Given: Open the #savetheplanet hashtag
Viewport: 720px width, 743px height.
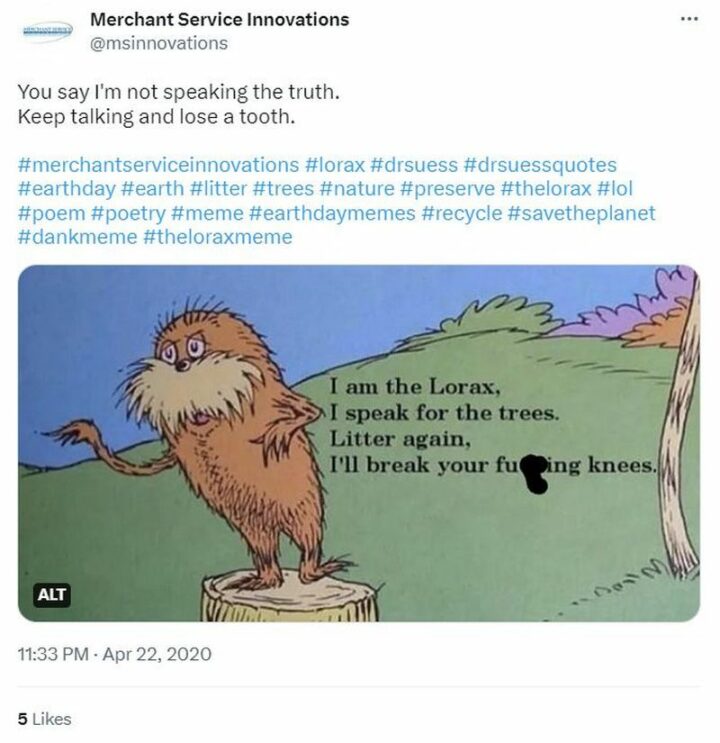Looking at the screenshot, I should pos(581,213).
